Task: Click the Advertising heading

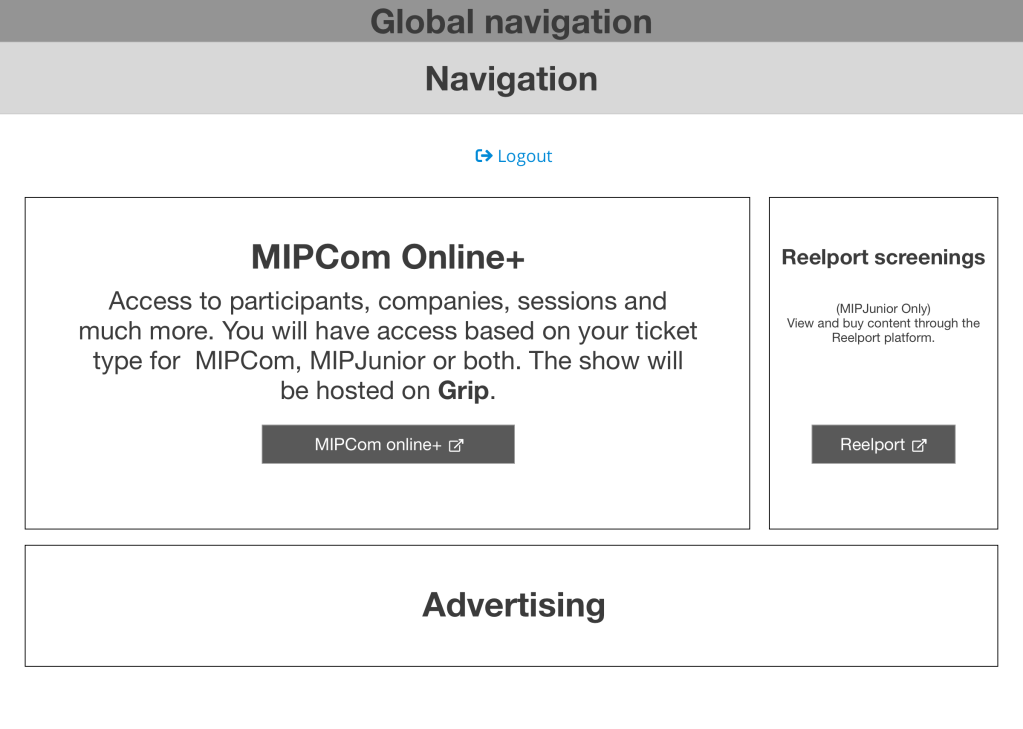Action: [x=513, y=605]
